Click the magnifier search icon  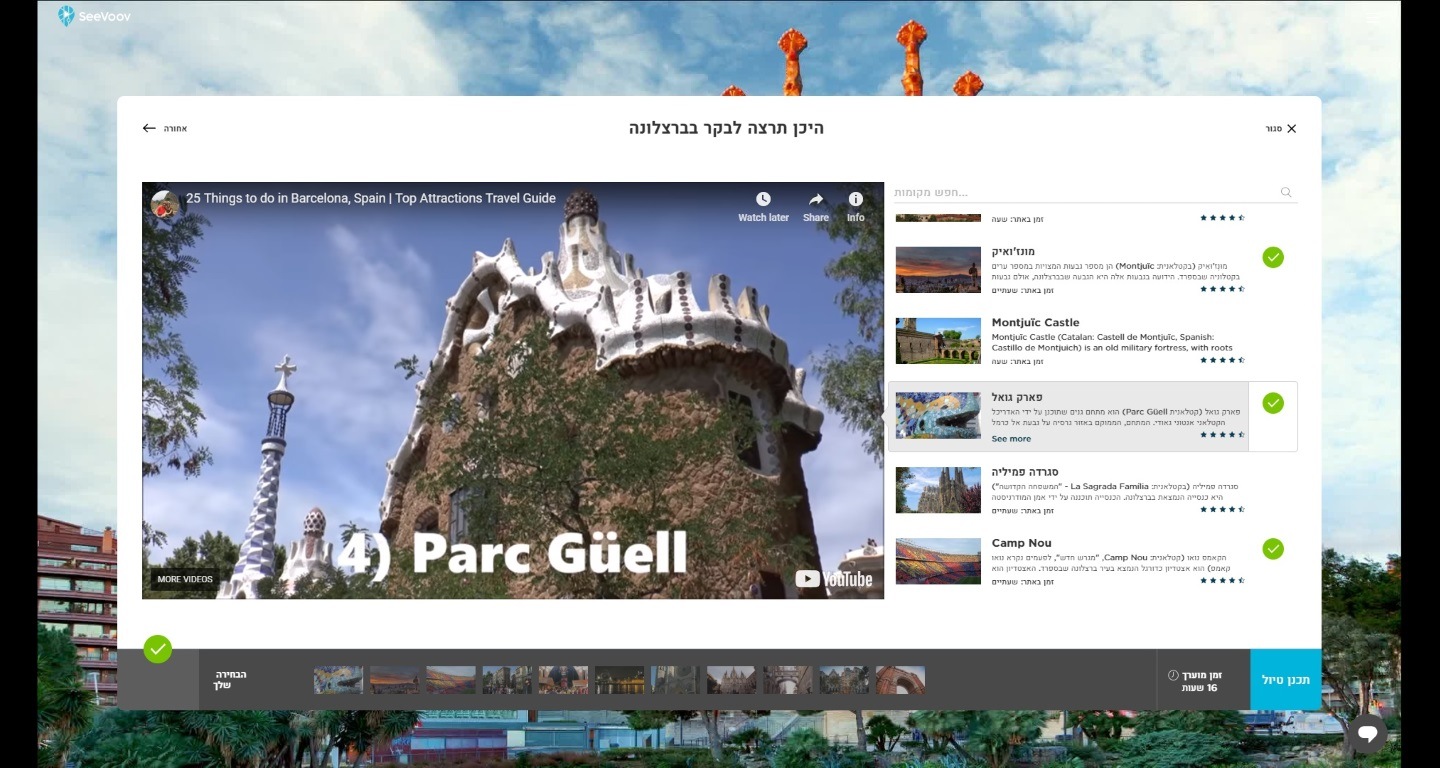point(1286,192)
